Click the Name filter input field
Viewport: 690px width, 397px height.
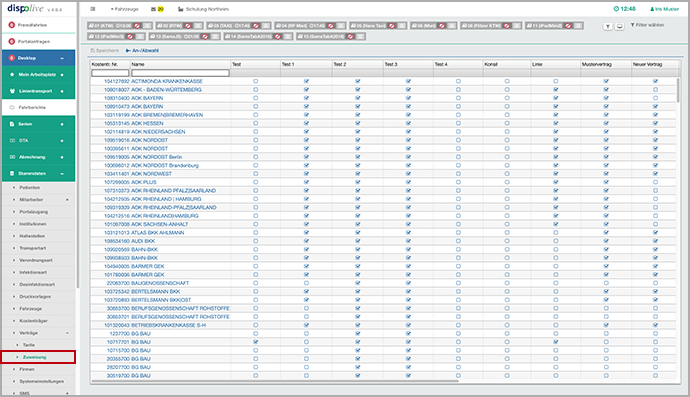(x=180, y=73)
